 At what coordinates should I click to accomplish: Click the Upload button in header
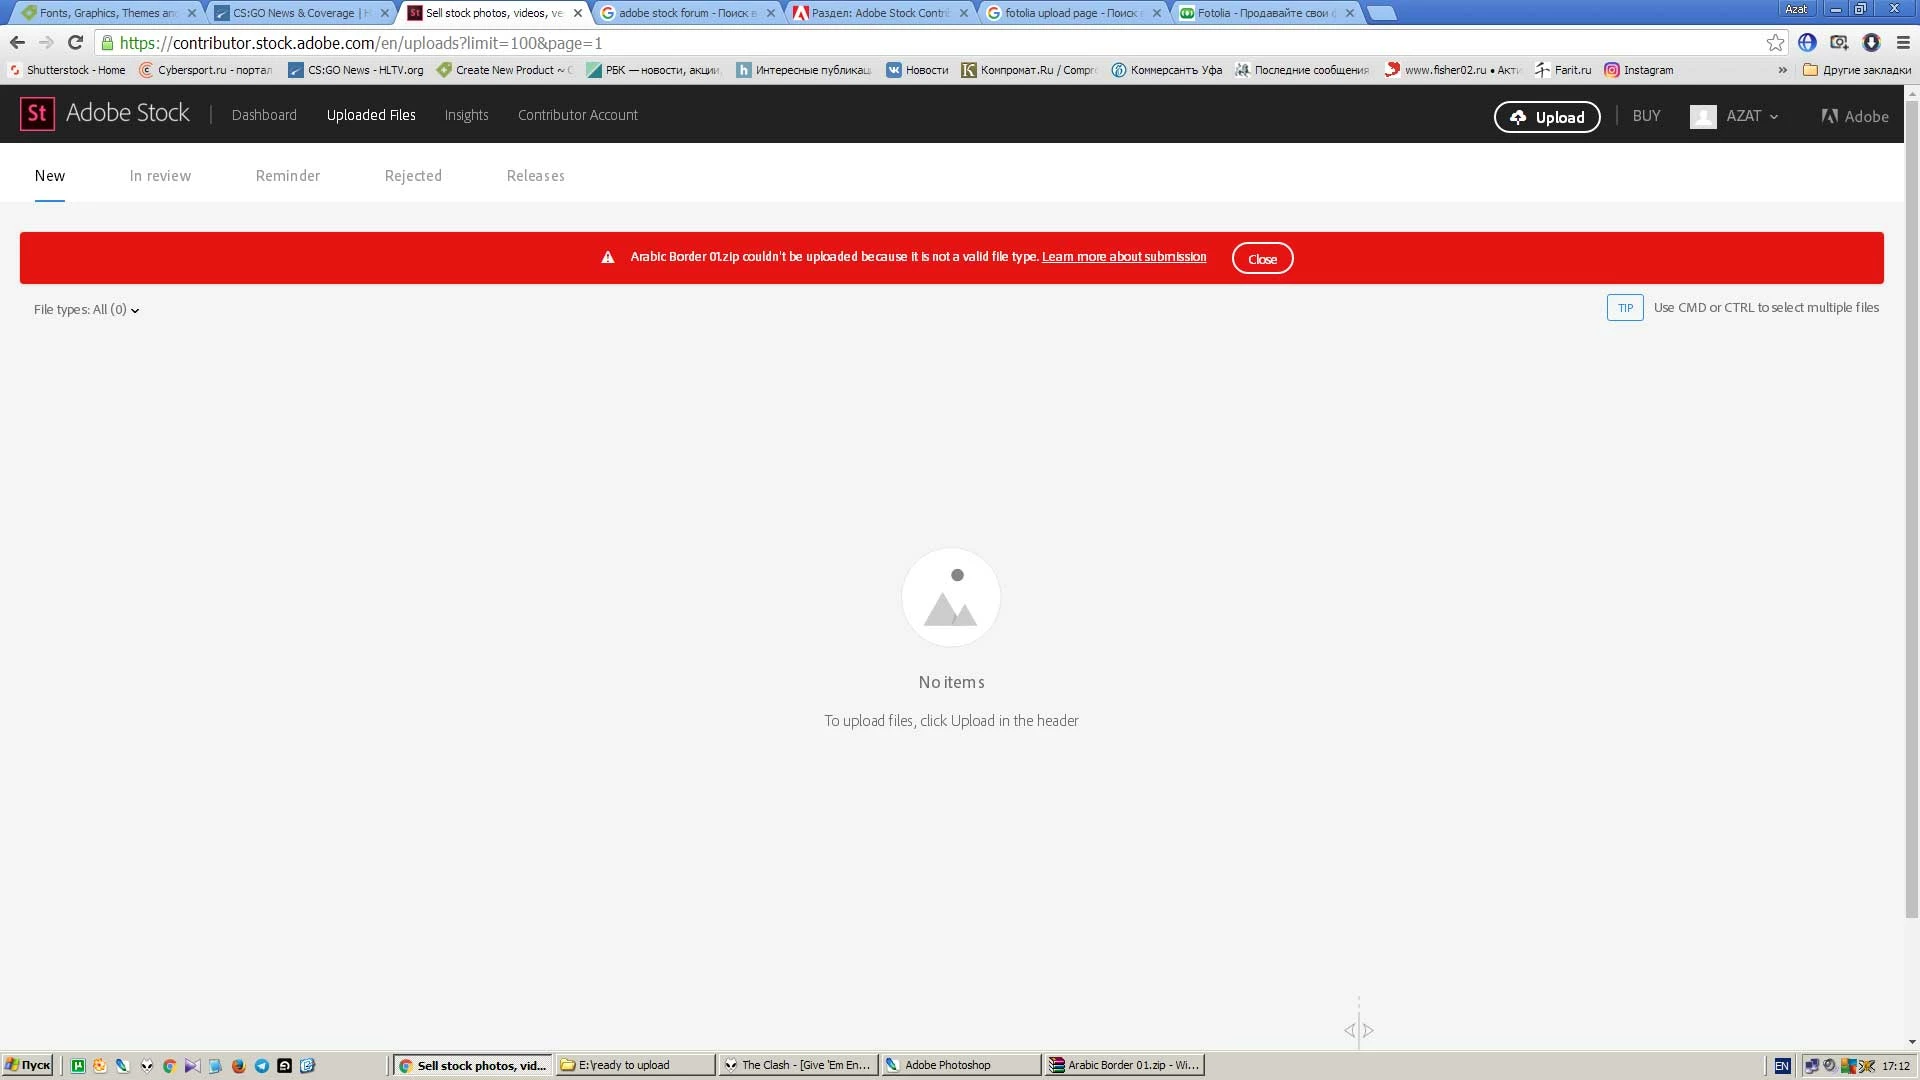click(1547, 117)
